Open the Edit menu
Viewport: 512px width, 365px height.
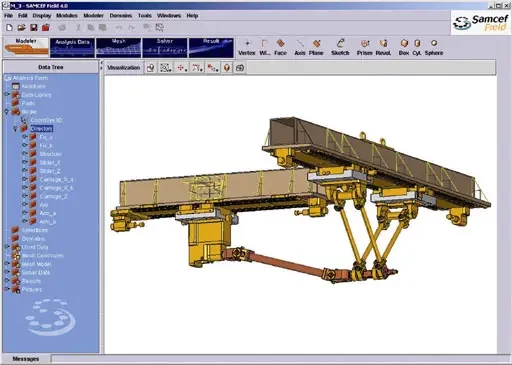tap(22, 16)
